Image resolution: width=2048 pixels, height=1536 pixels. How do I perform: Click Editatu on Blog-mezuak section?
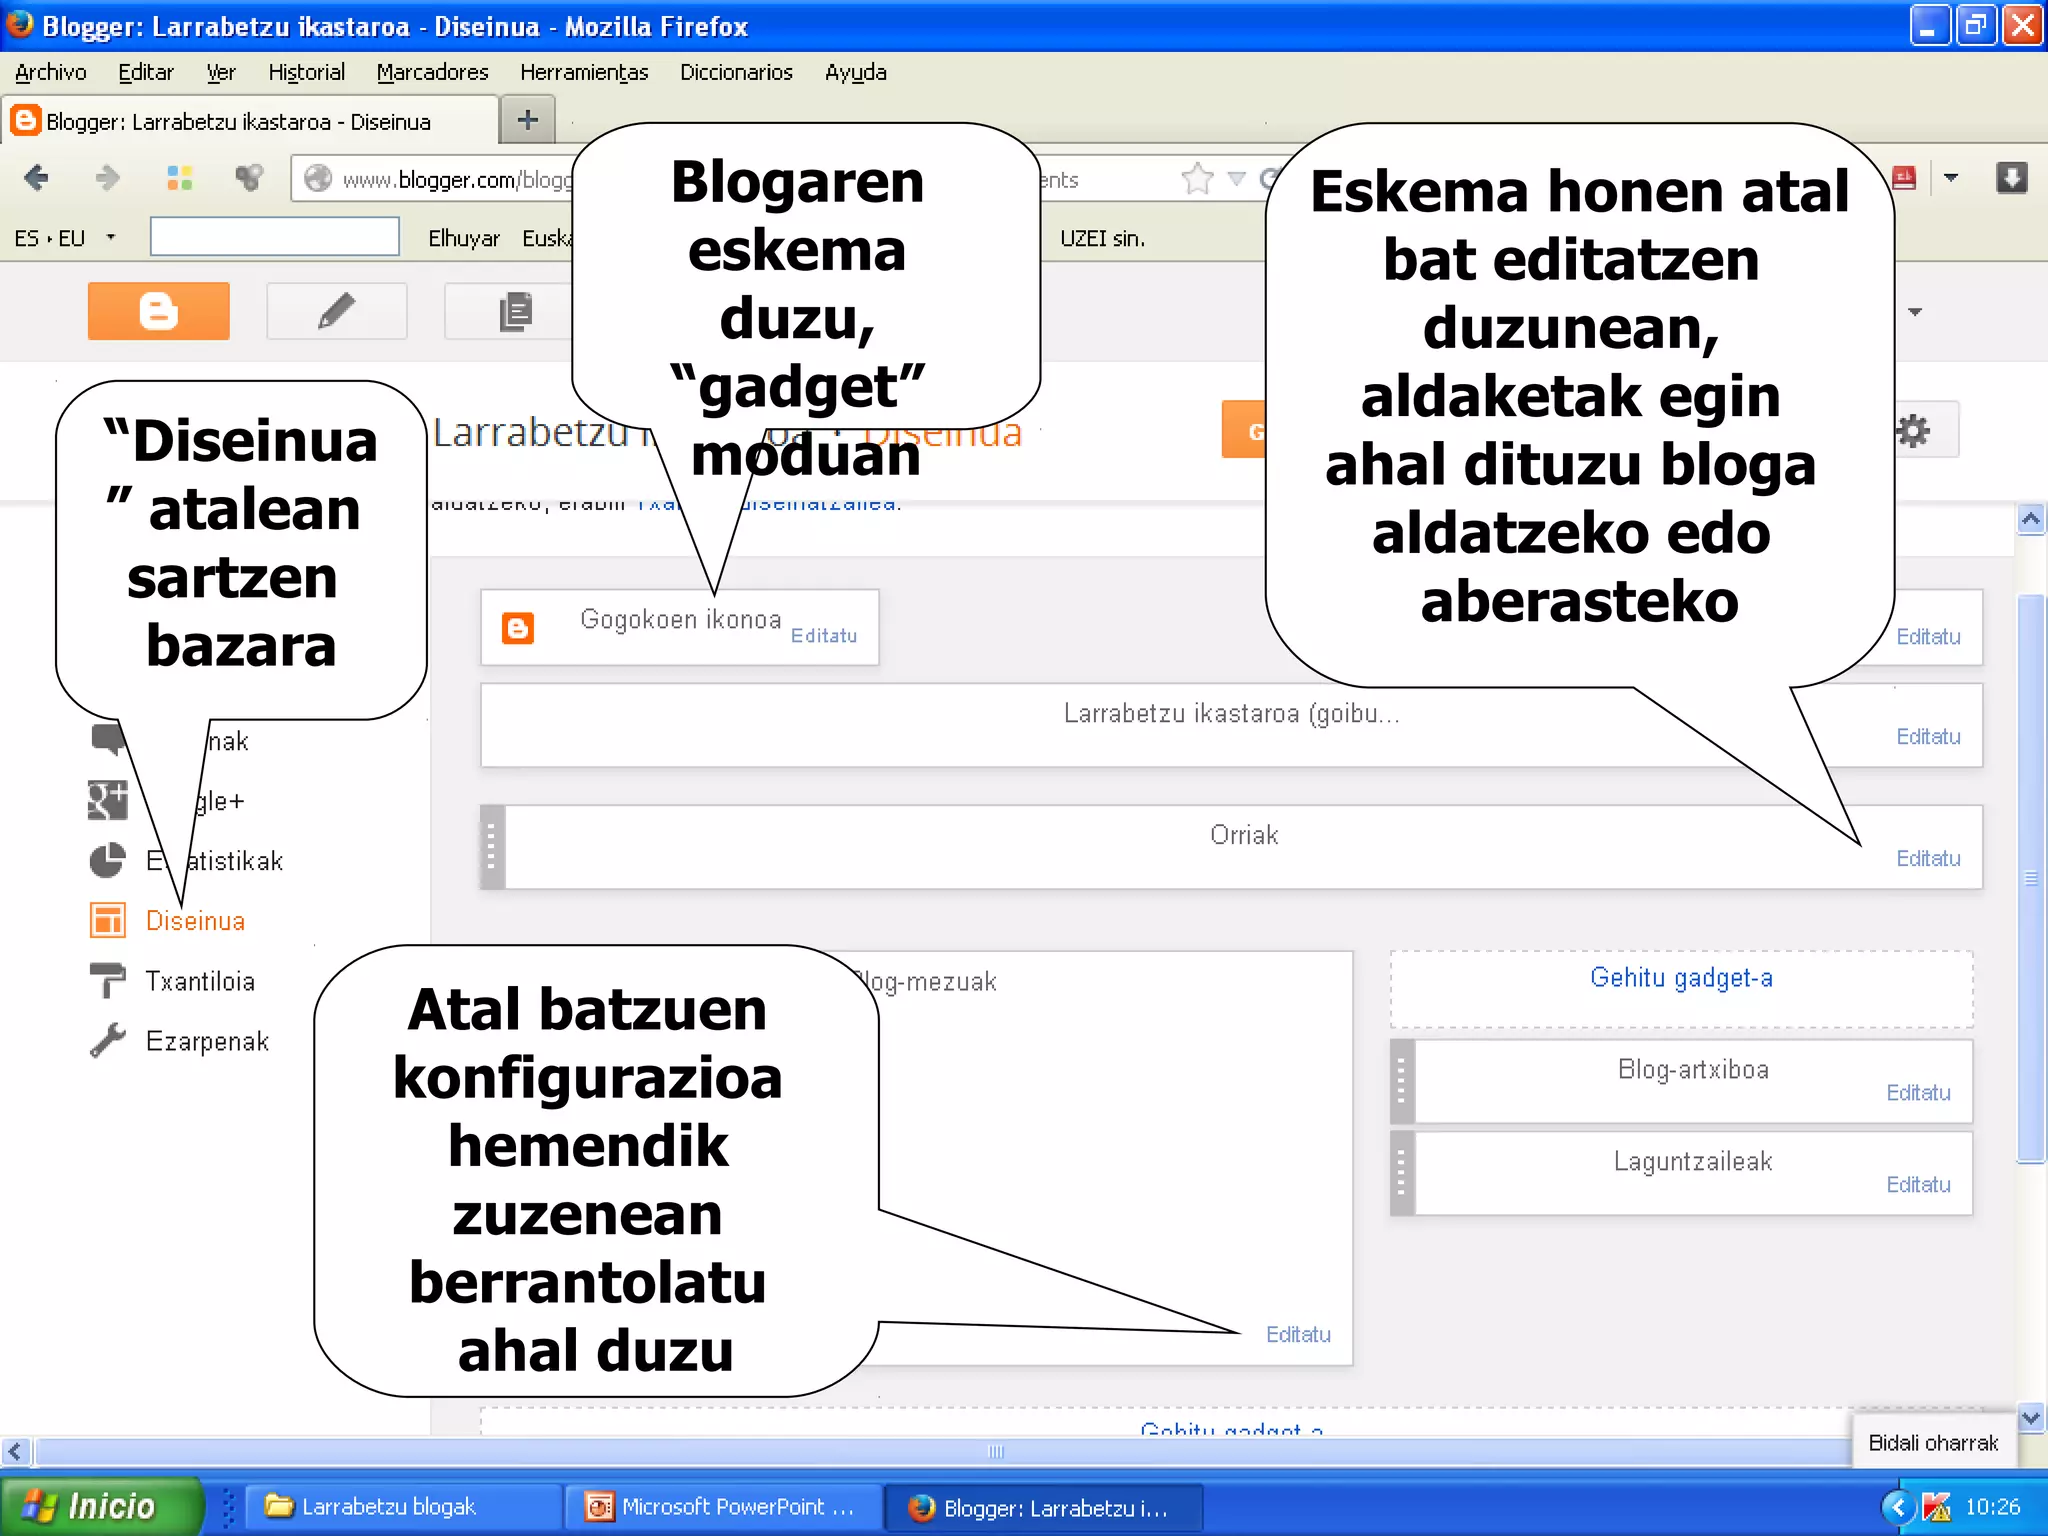click(x=1298, y=1334)
